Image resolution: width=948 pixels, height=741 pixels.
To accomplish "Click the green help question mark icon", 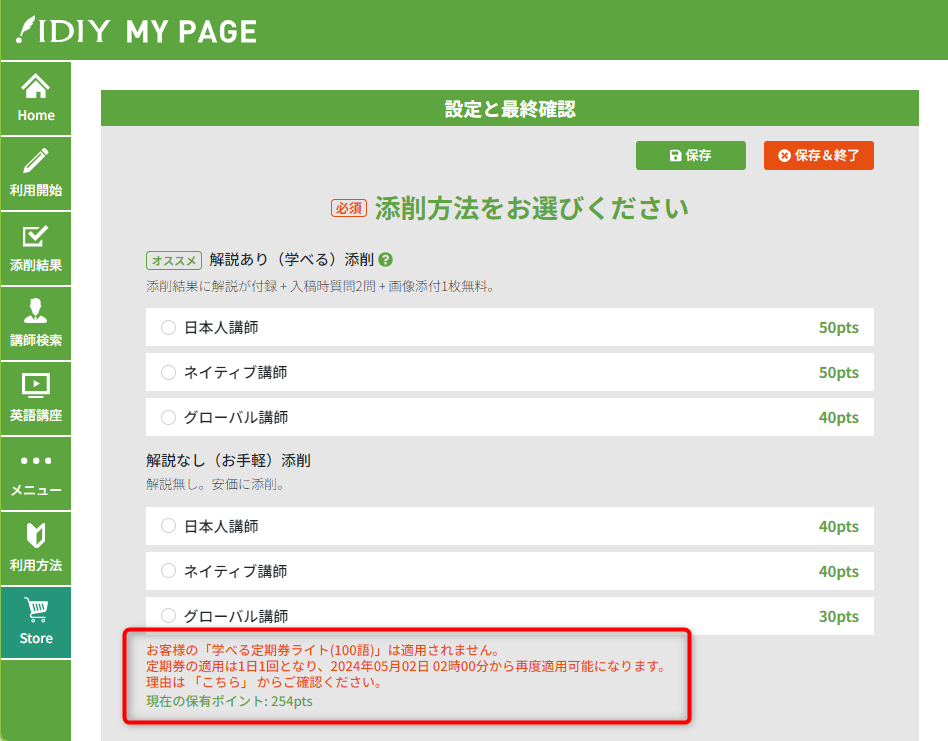I will click(x=385, y=260).
